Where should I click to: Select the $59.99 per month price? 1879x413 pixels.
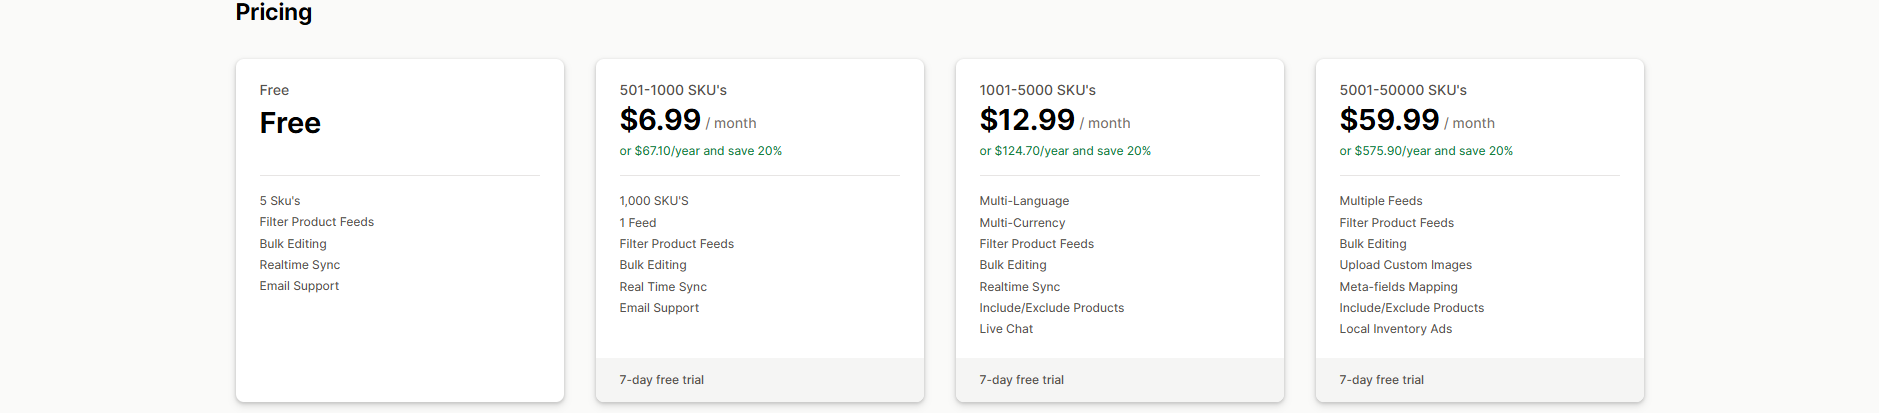point(1389,120)
